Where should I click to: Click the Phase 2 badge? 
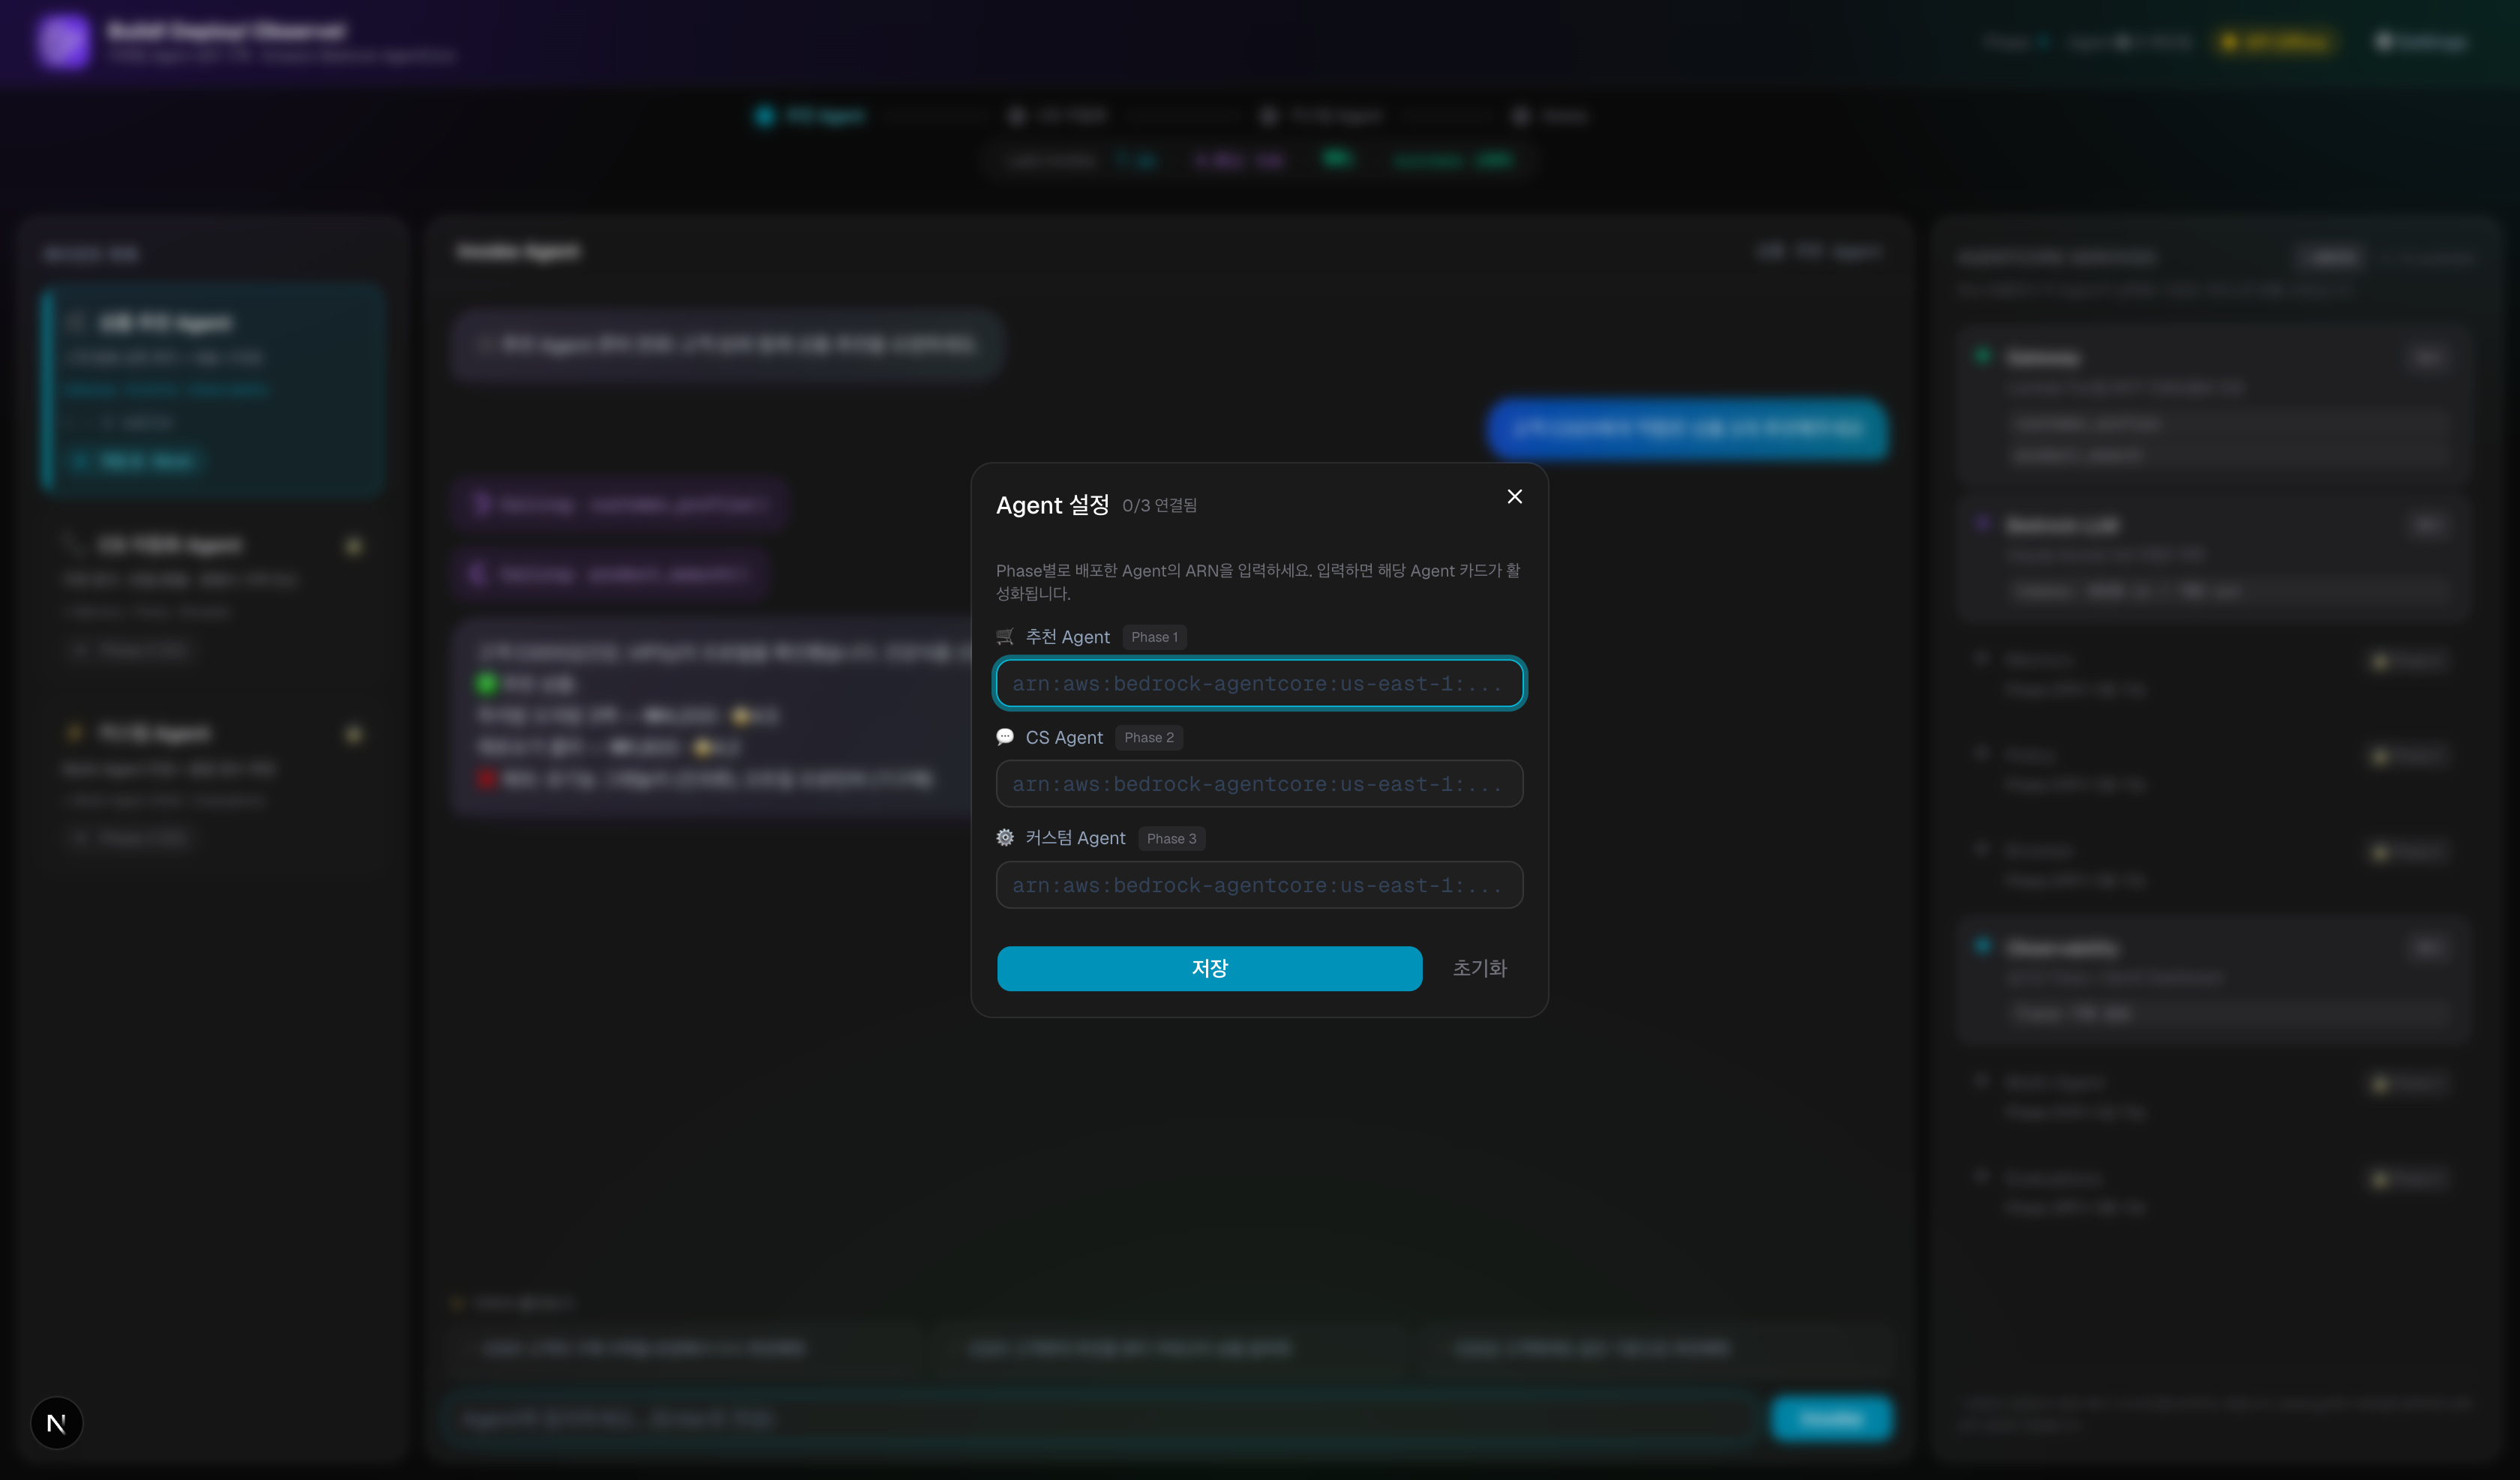[x=1149, y=738]
